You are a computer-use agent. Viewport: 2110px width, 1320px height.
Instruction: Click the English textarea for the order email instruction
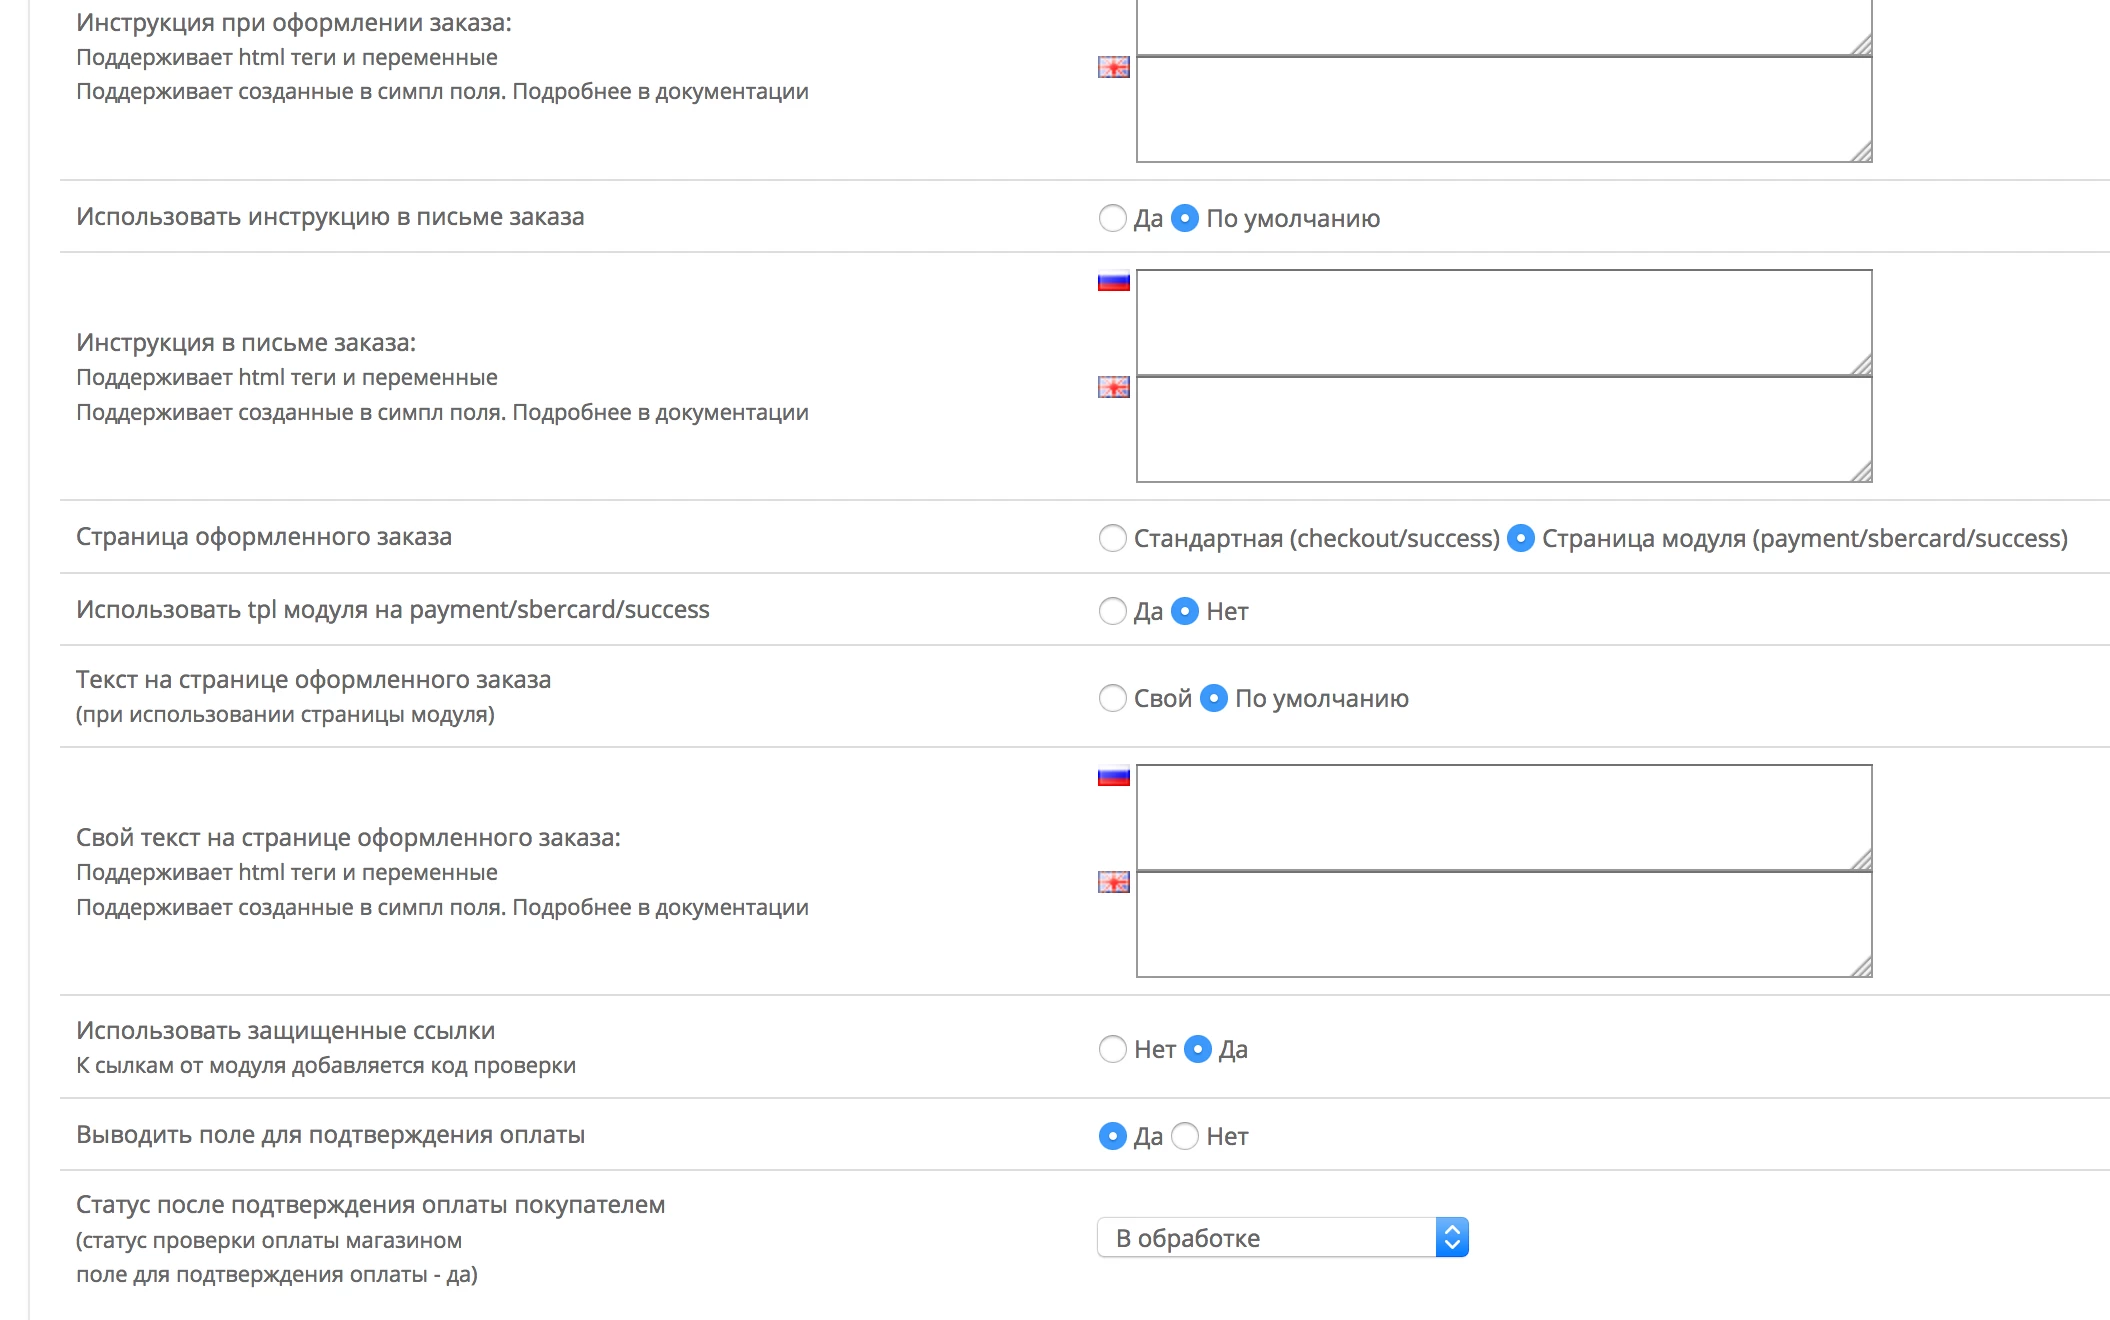pyautogui.click(x=1504, y=429)
